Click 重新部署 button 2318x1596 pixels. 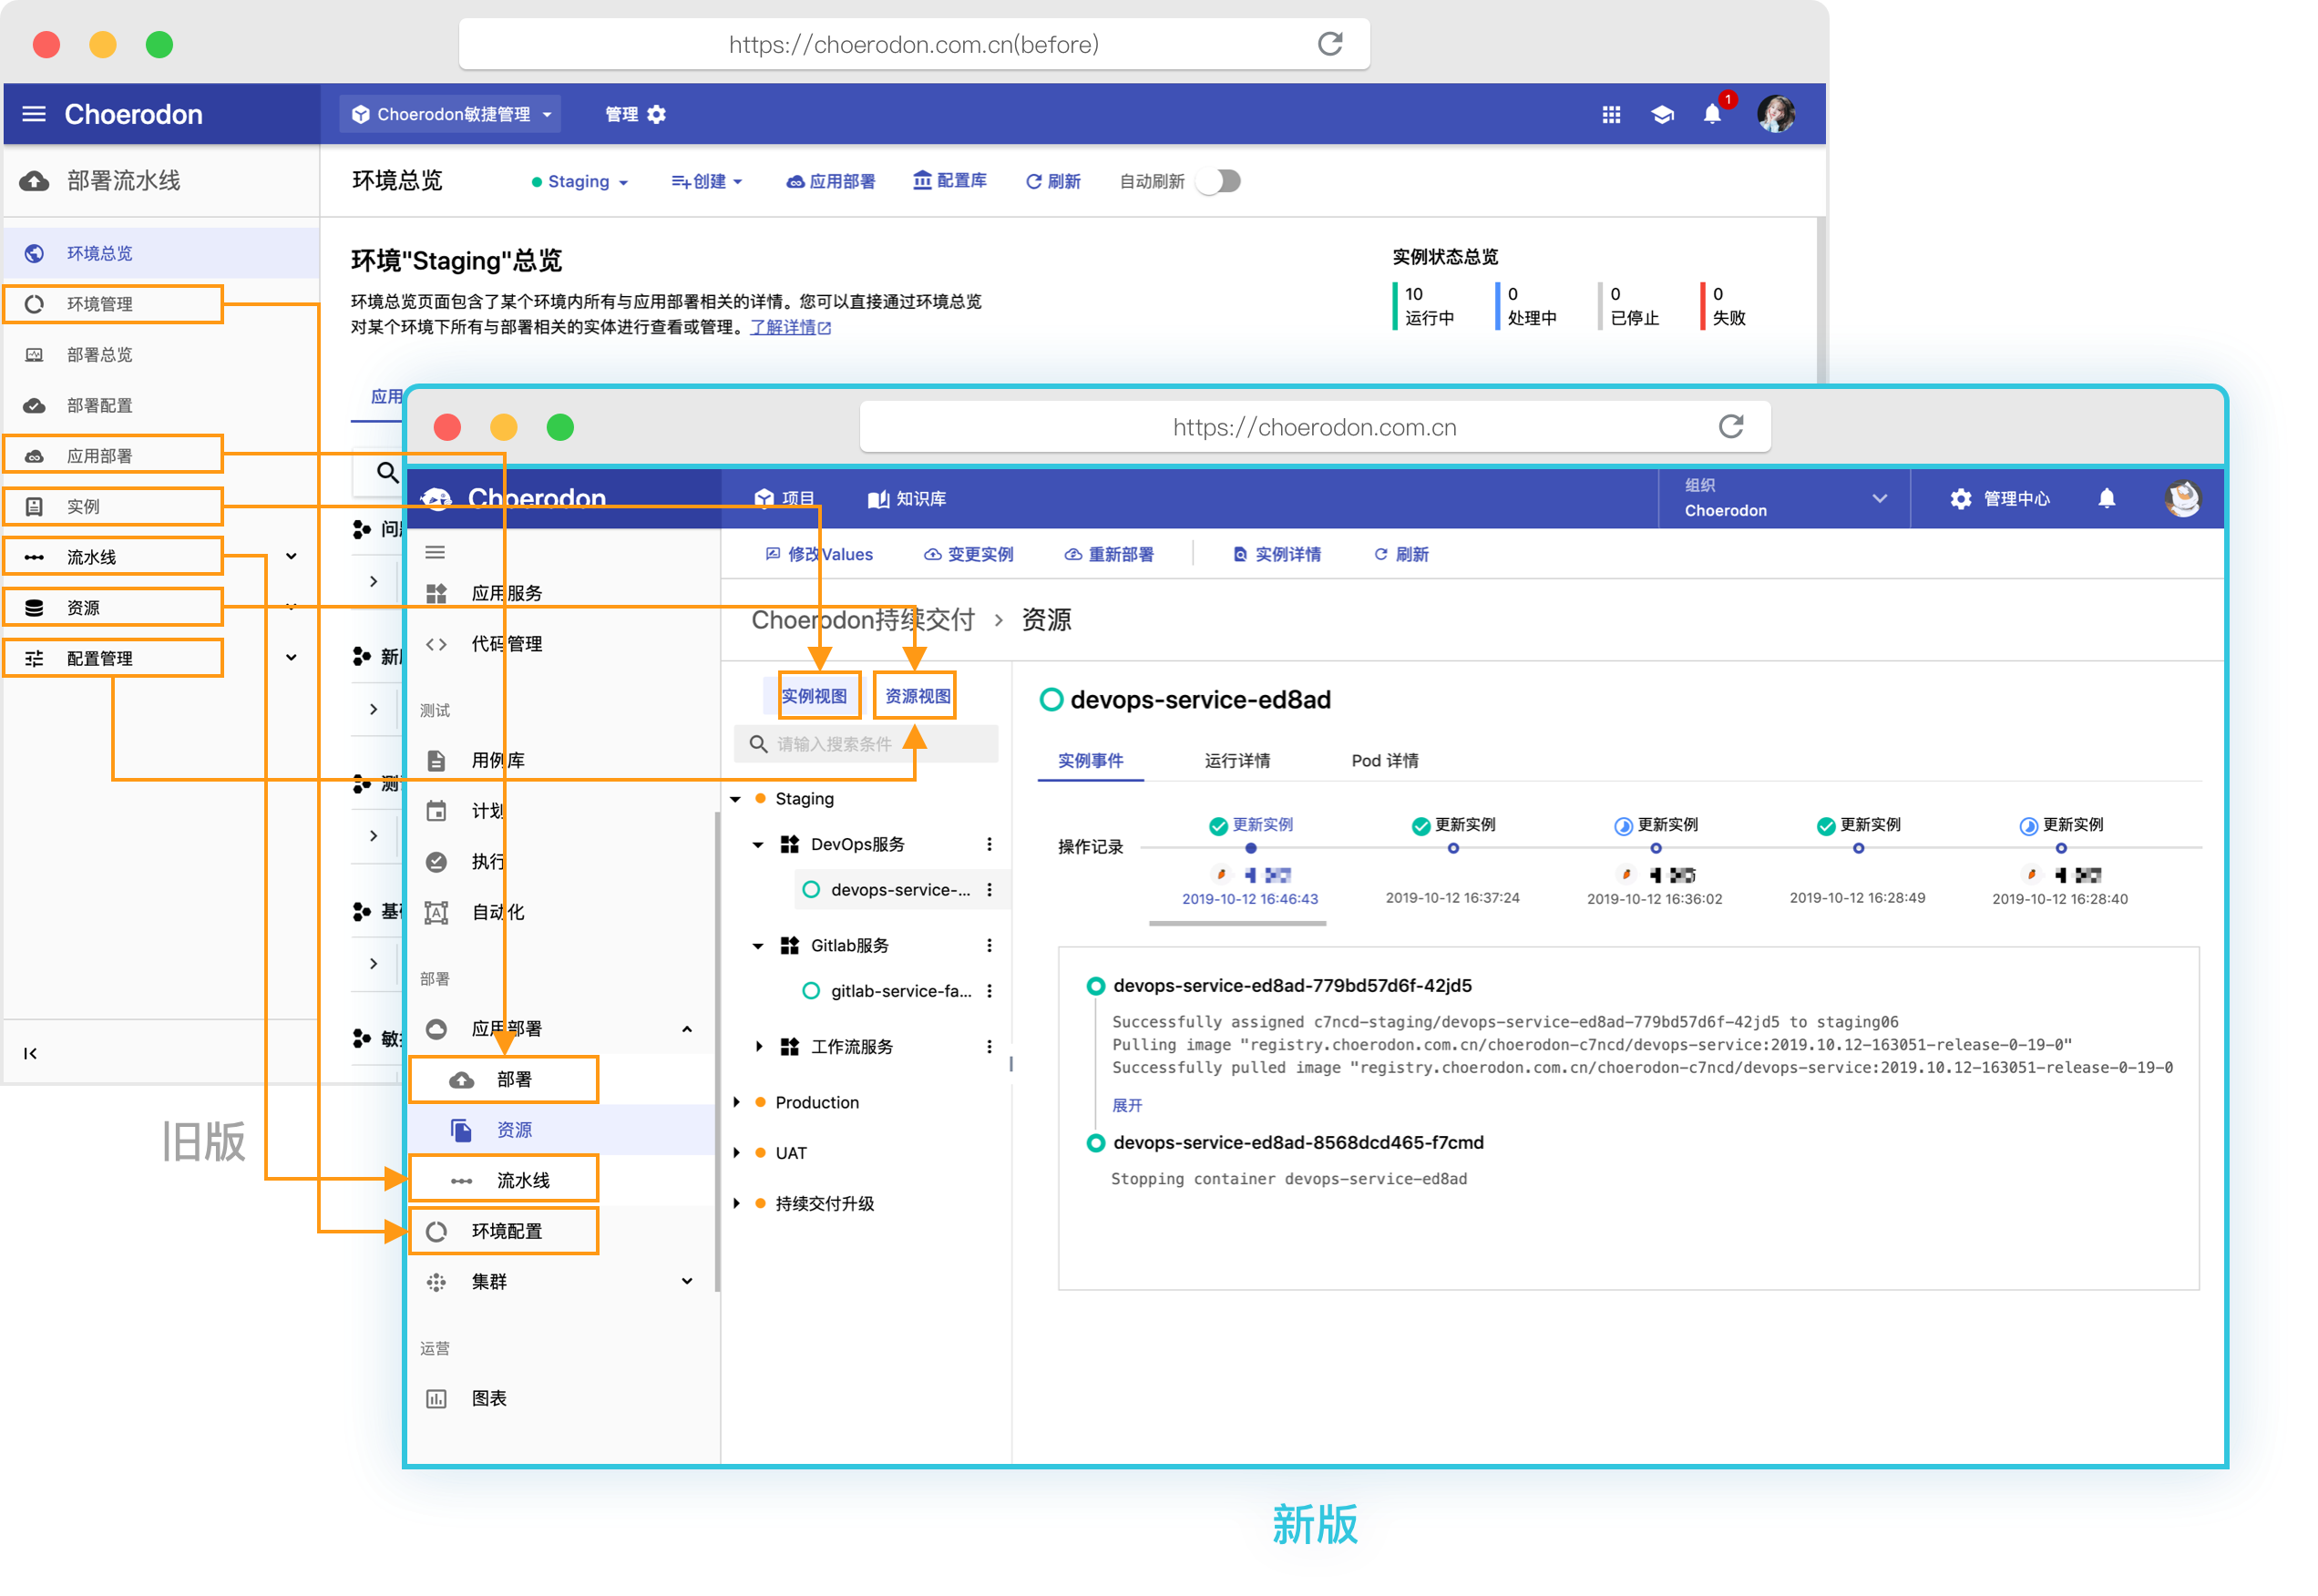point(1108,554)
